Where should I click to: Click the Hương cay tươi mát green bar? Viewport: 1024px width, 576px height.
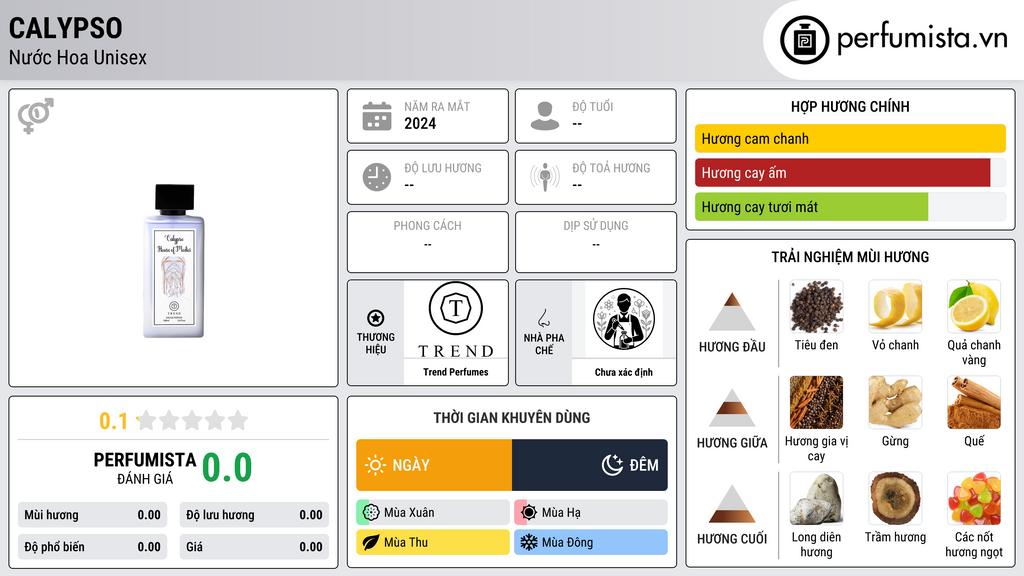pos(812,207)
